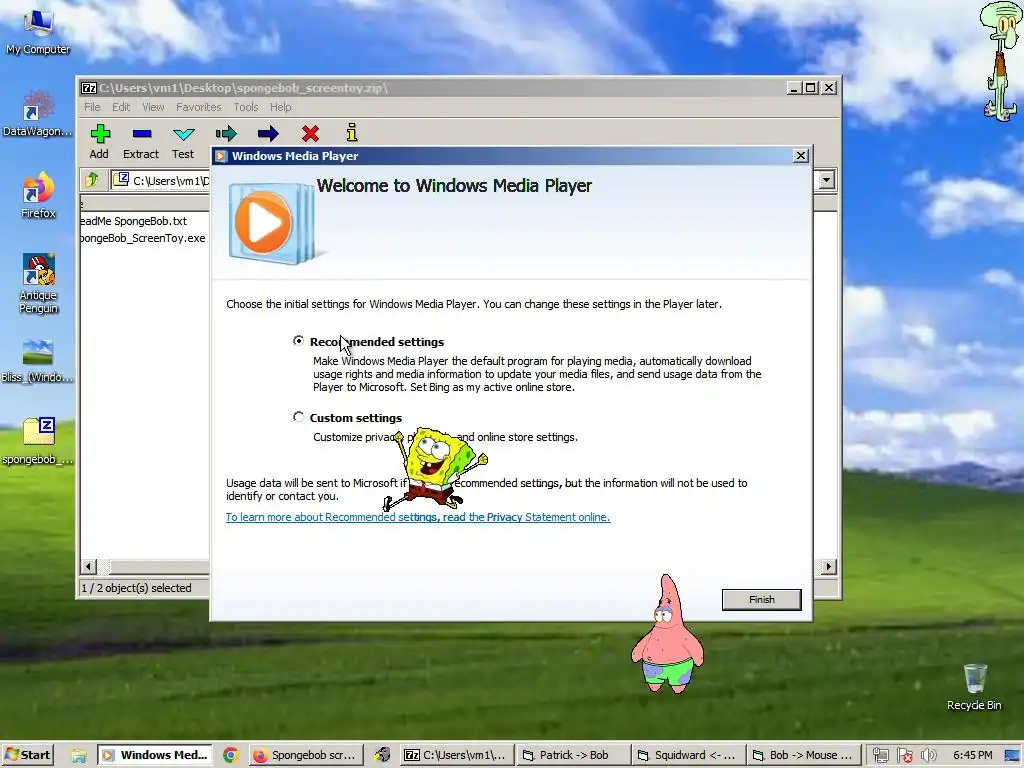Open 7-Zip Help menu
1024x768 pixels.
280,106
